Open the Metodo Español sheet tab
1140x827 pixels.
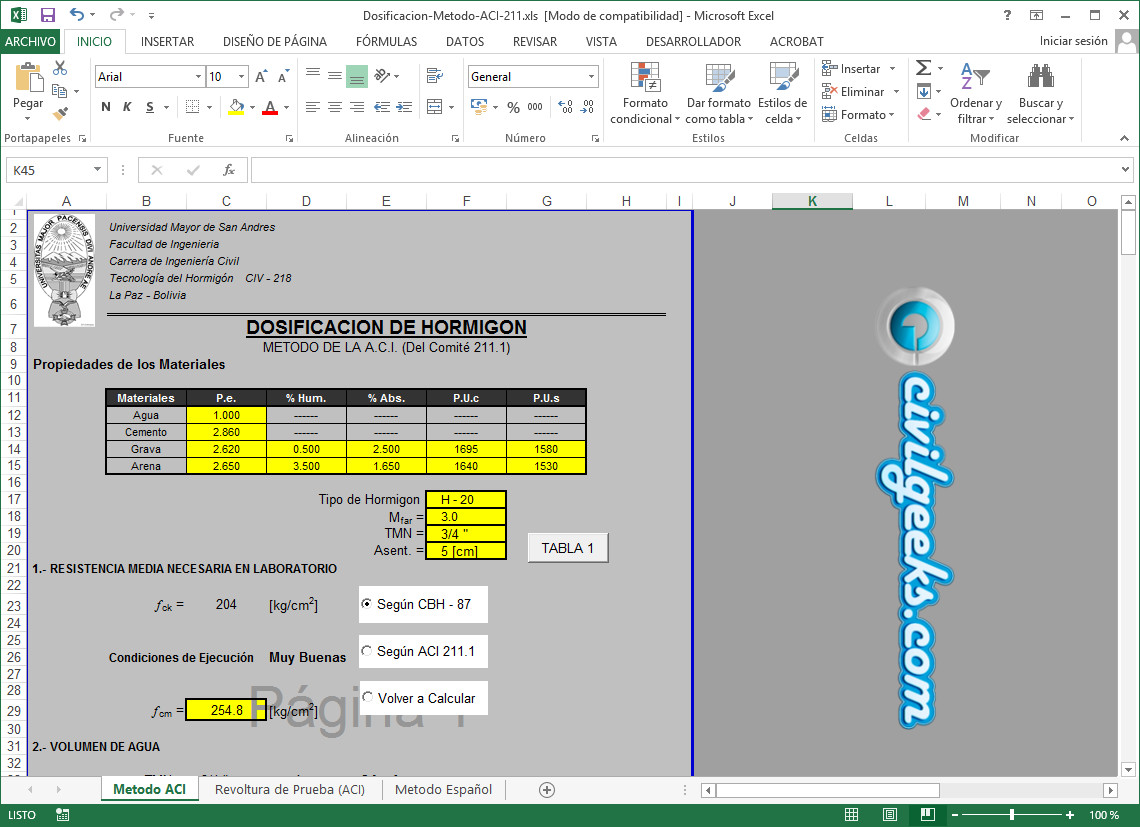pyautogui.click(x=443, y=789)
